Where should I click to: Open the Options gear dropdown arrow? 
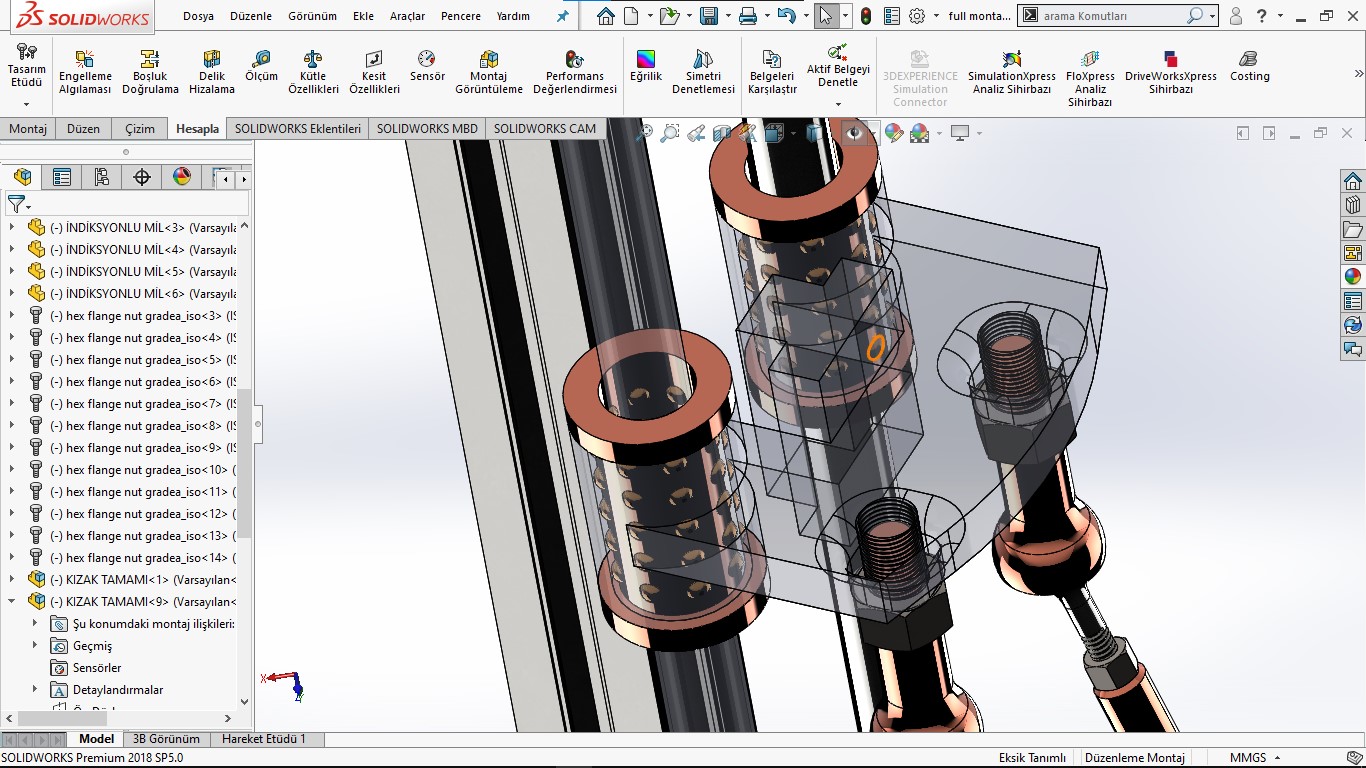pos(934,16)
